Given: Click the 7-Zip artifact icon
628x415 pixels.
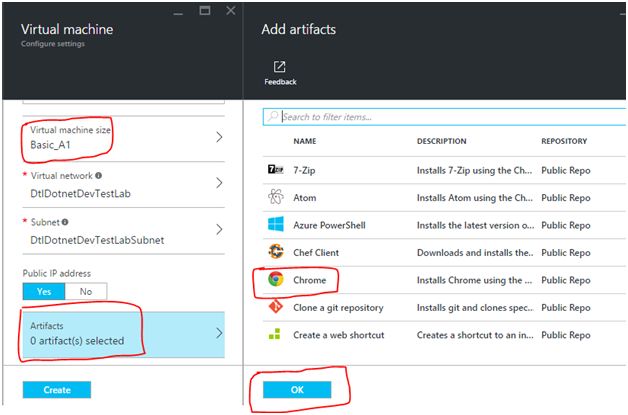Looking at the screenshot, I should coord(276,170).
